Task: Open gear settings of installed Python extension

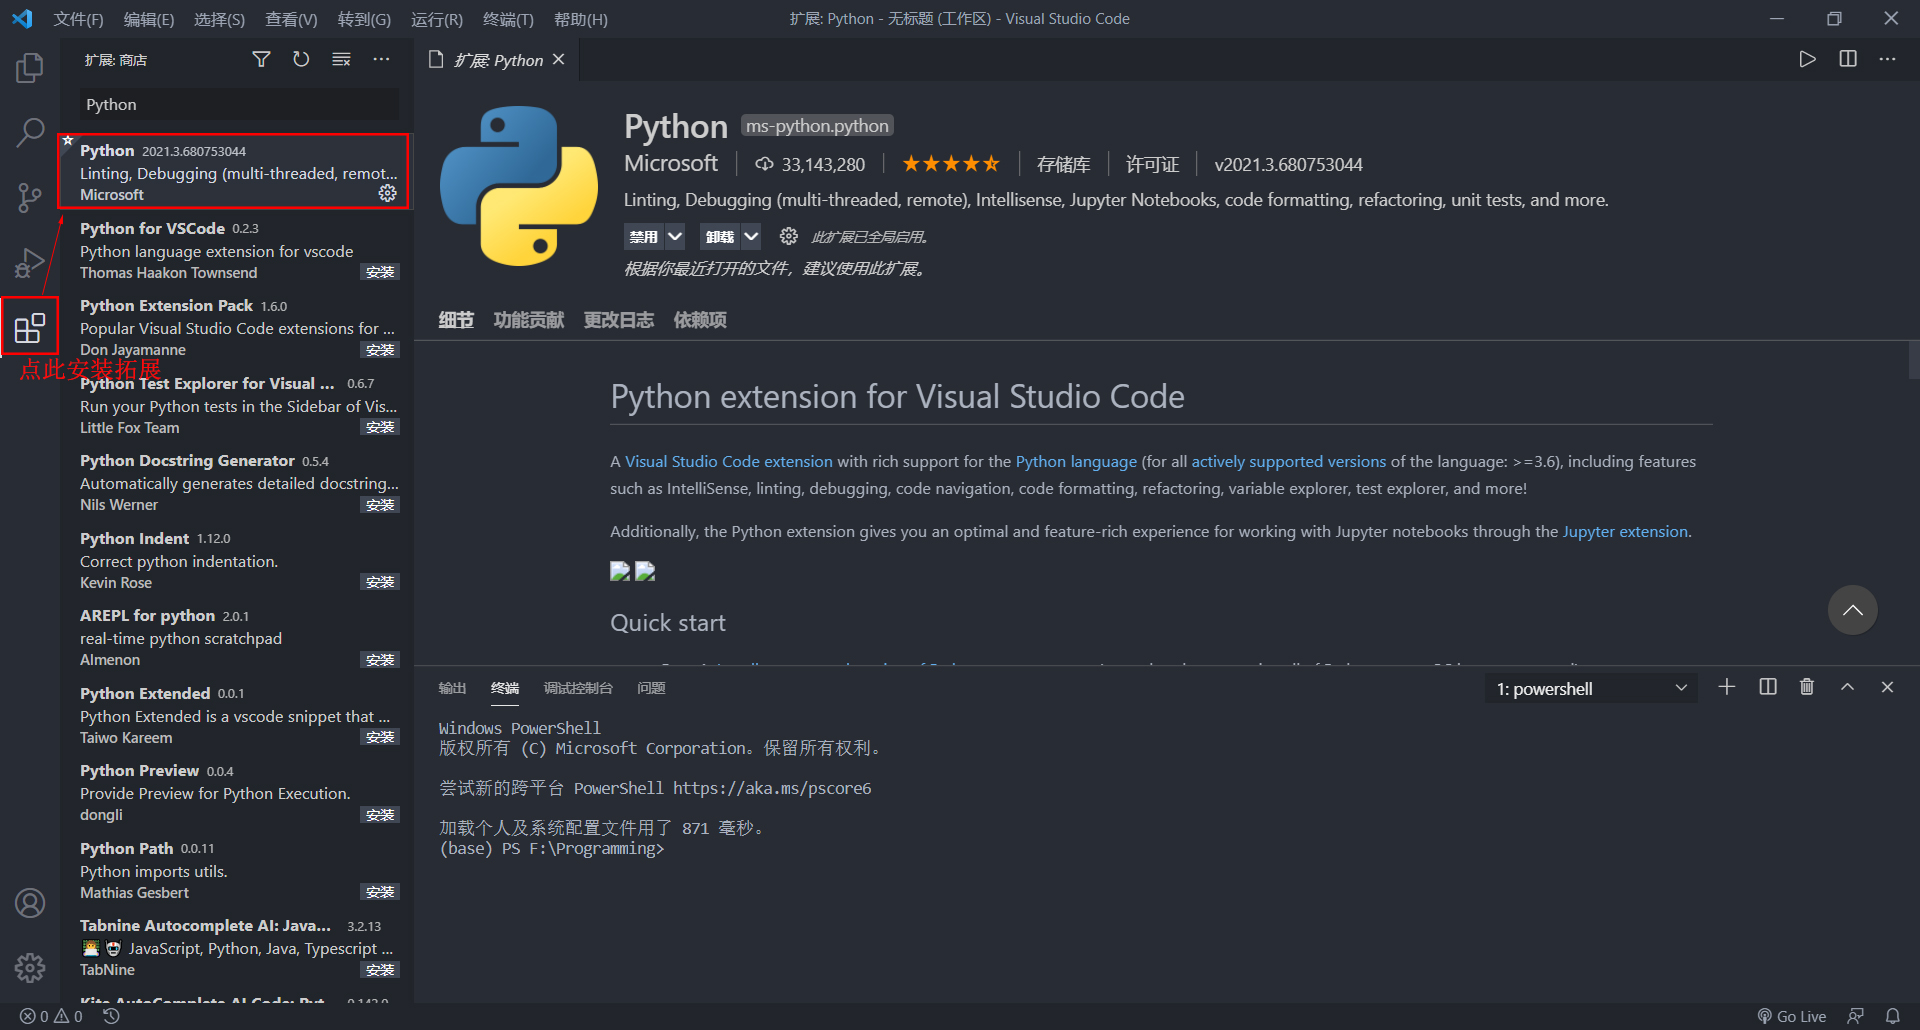Action: coord(388,193)
